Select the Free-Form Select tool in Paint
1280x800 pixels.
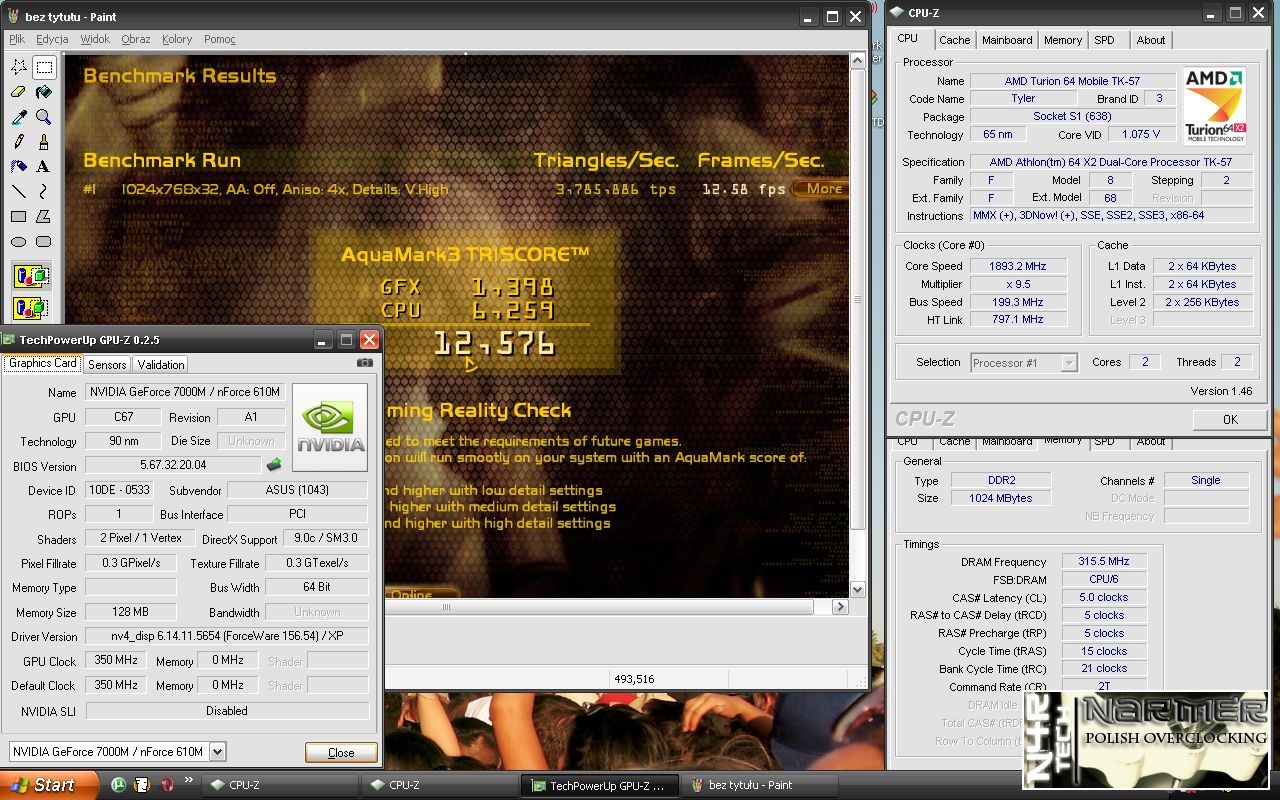click(x=19, y=68)
